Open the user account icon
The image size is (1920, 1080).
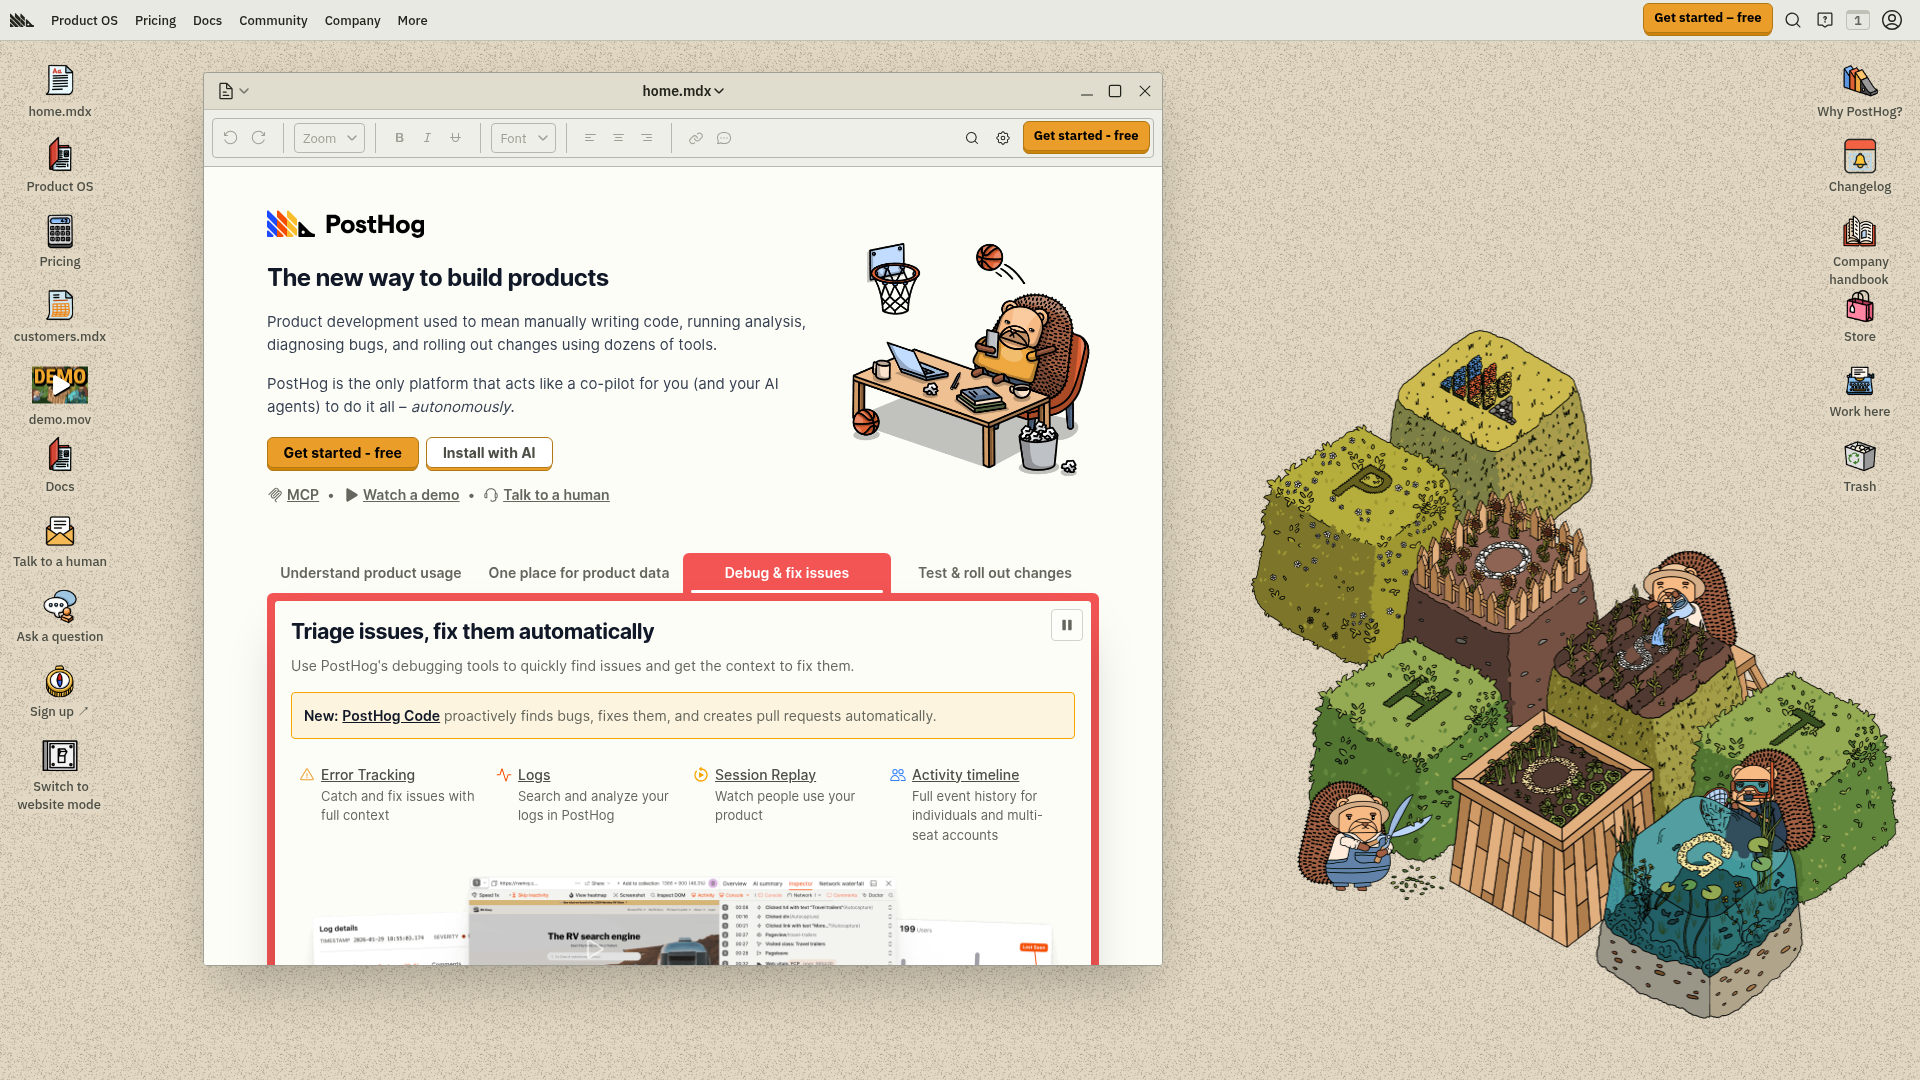click(x=1892, y=20)
